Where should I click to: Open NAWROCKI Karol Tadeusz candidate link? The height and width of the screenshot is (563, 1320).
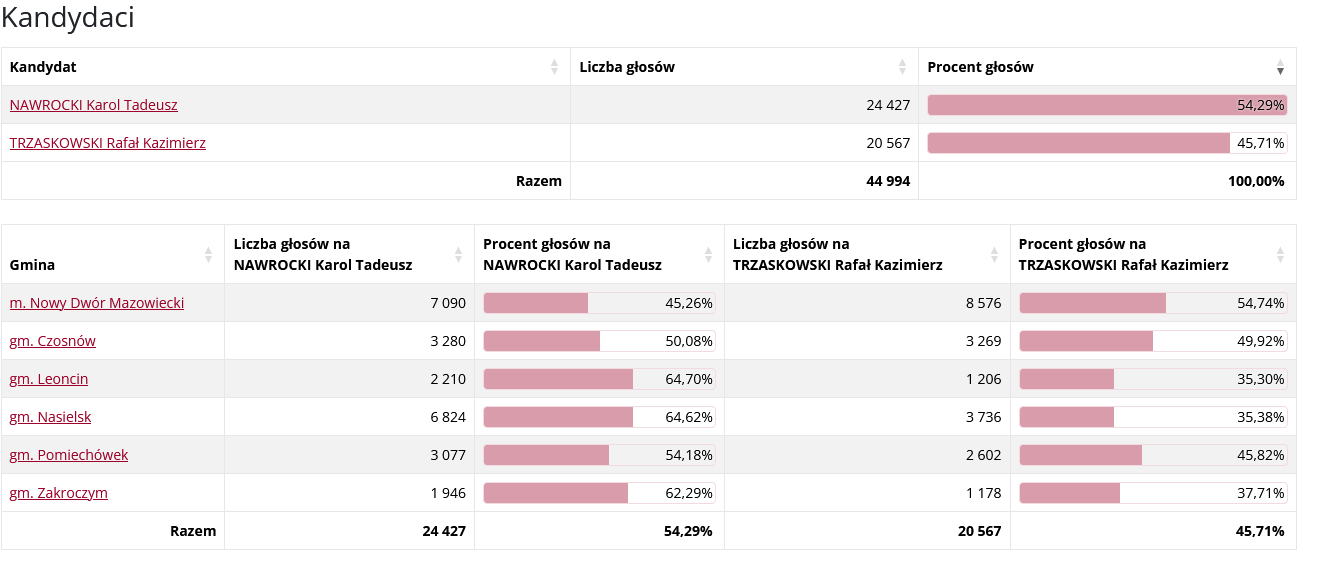tap(94, 105)
